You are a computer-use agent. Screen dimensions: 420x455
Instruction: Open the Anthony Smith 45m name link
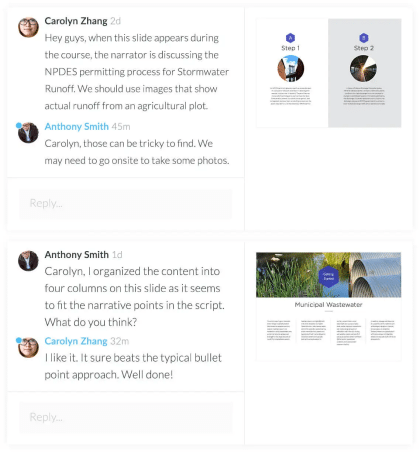(x=77, y=127)
